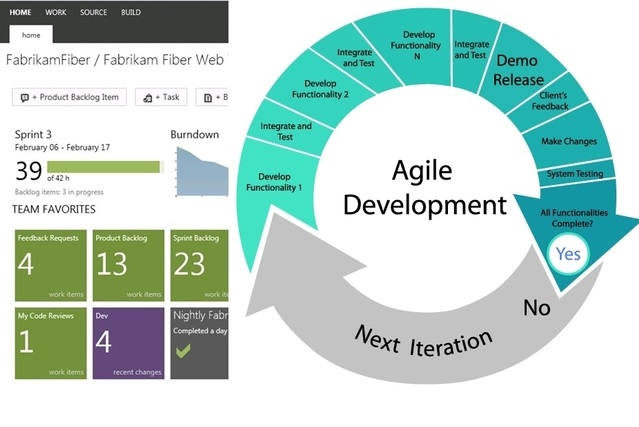The image size is (639, 427).
Task: Click the Make Changes segment
Action: click(569, 141)
